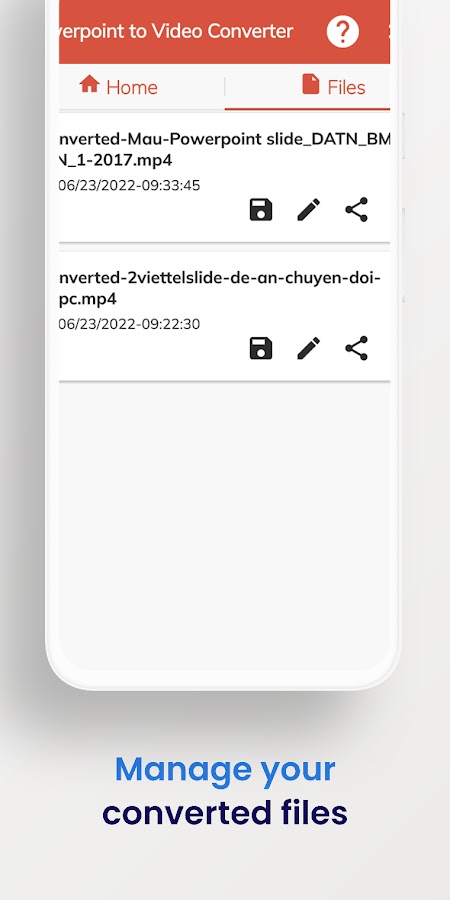Tap the document icon in Files tab

(x=310, y=84)
